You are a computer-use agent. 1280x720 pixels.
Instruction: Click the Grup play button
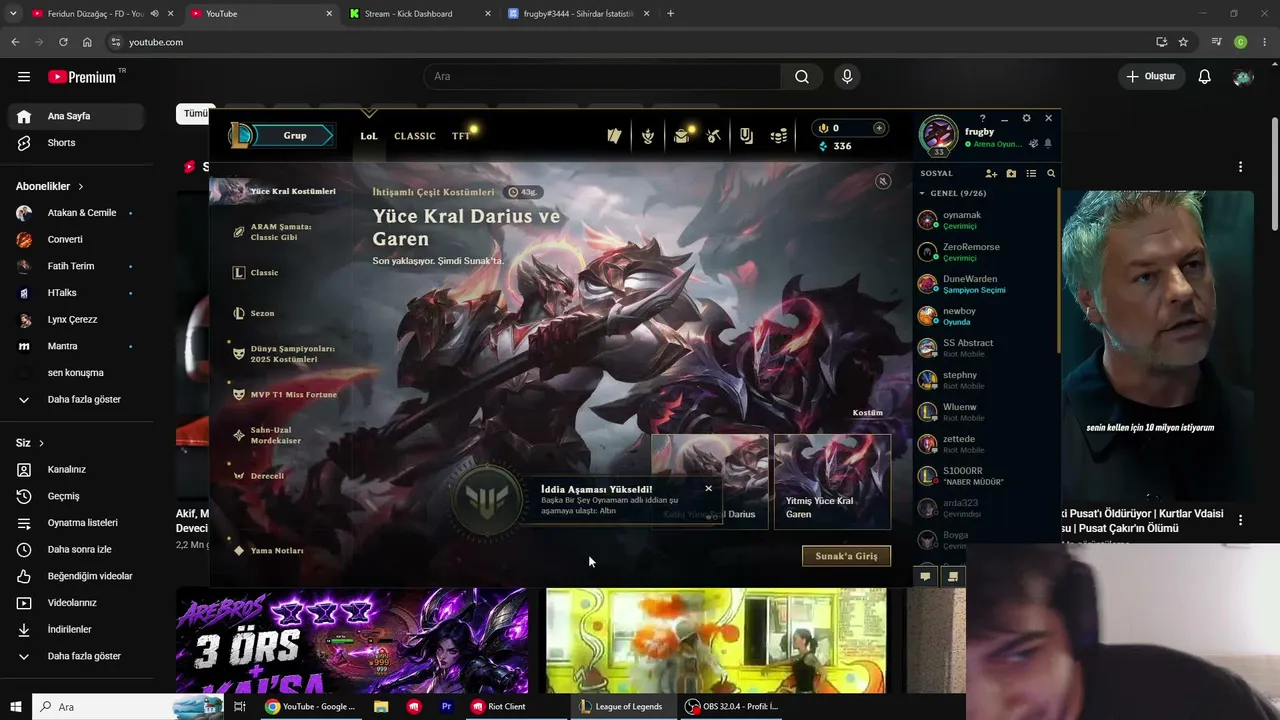click(x=295, y=135)
